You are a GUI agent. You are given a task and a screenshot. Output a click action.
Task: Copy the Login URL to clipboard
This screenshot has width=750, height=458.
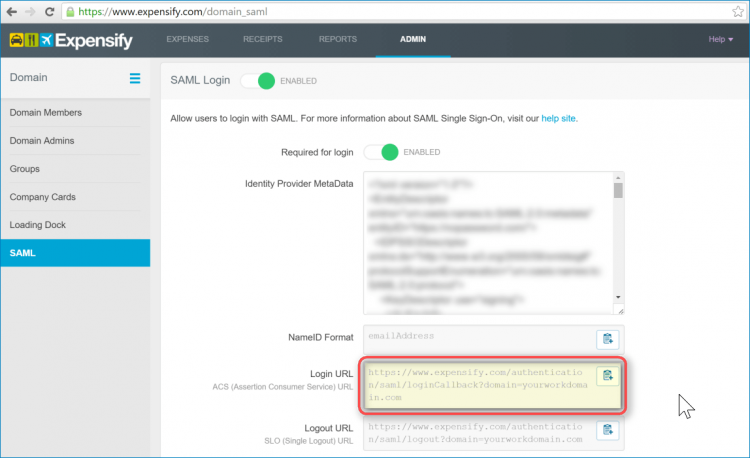click(607, 376)
